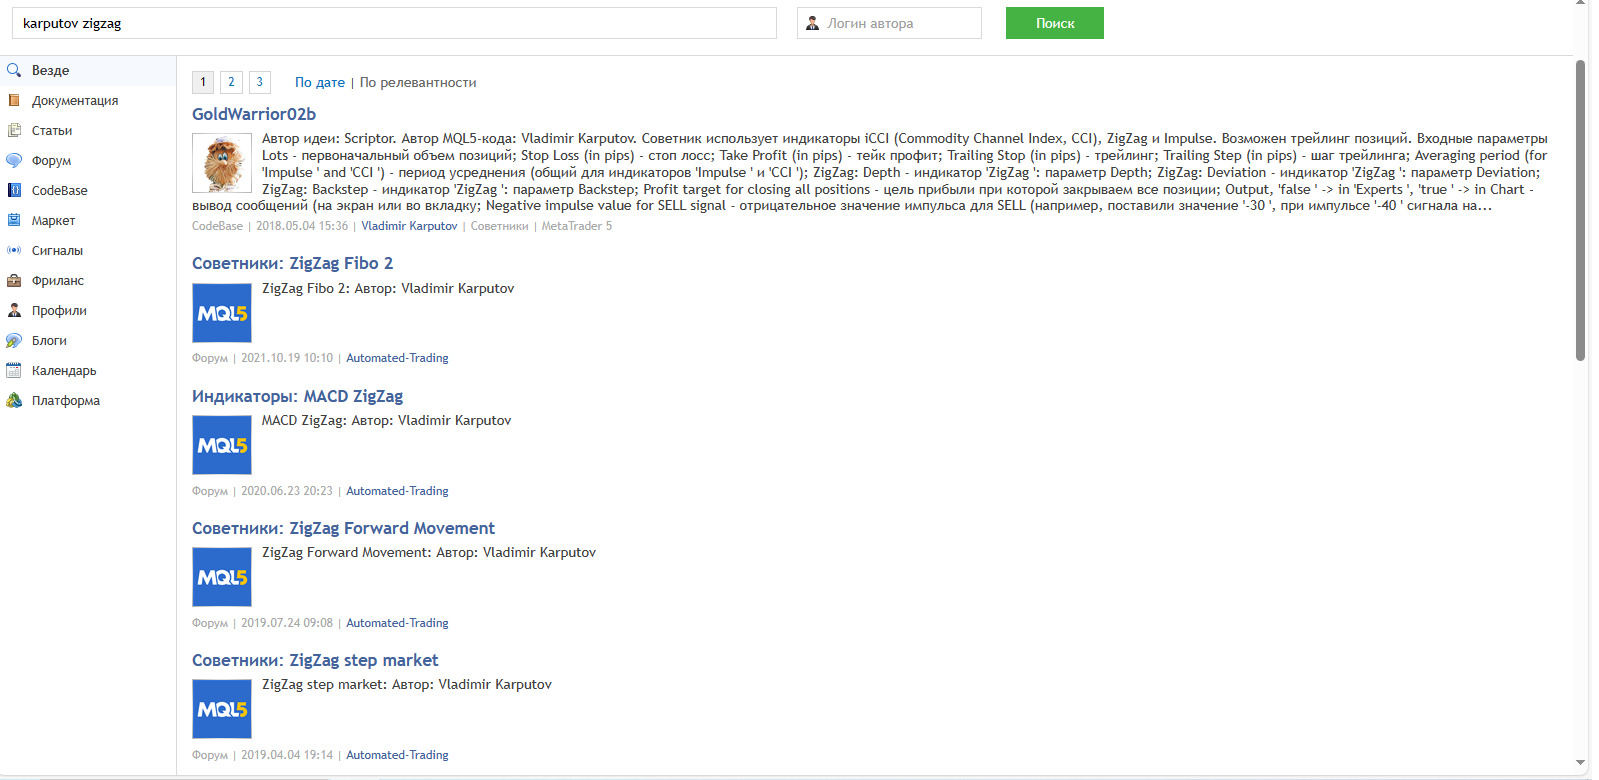The image size is (1599, 780).
Task: Click the Фриланс briefcase icon
Action: [x=14, y=280]
